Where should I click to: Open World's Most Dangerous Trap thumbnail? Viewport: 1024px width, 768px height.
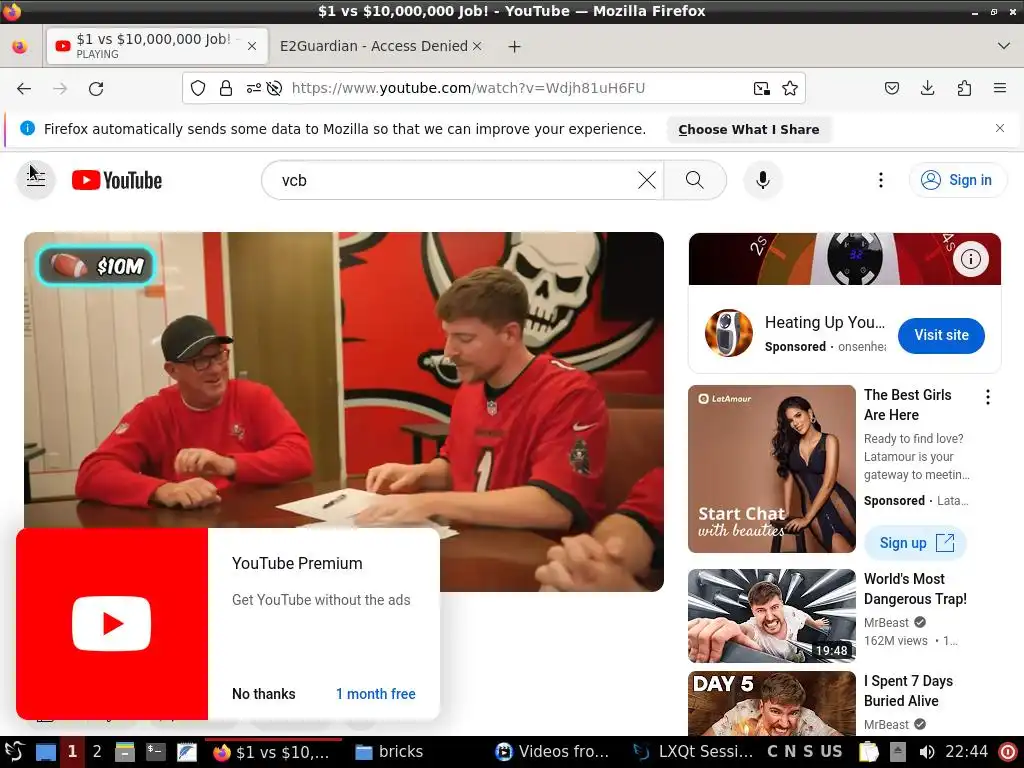(771, 616)
